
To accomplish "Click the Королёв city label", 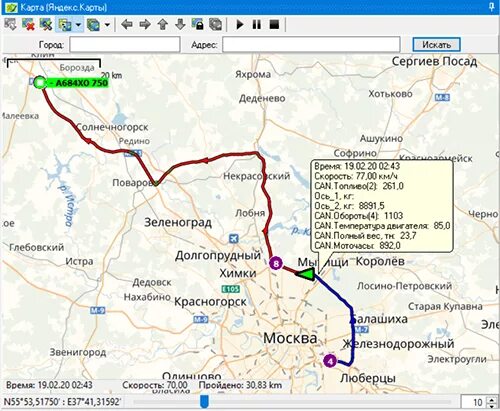I will click(x=380, y=261).
